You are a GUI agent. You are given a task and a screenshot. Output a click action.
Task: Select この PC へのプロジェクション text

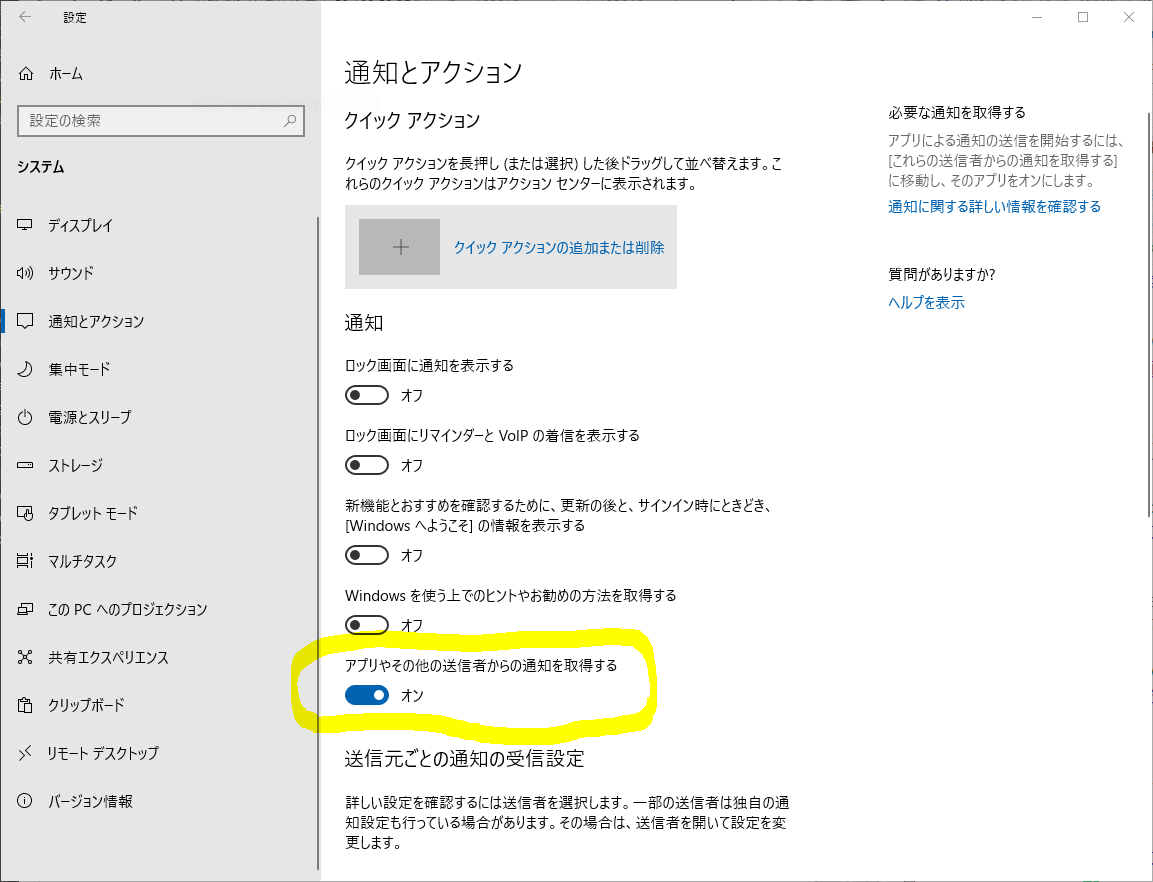click(128, 609)
